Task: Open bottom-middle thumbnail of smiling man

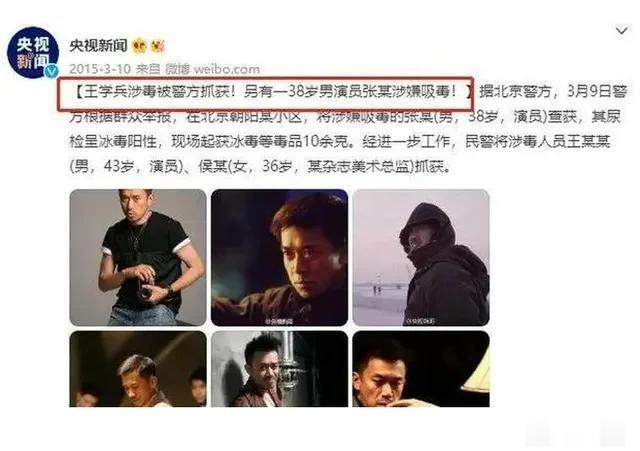Action: [280, 369]
